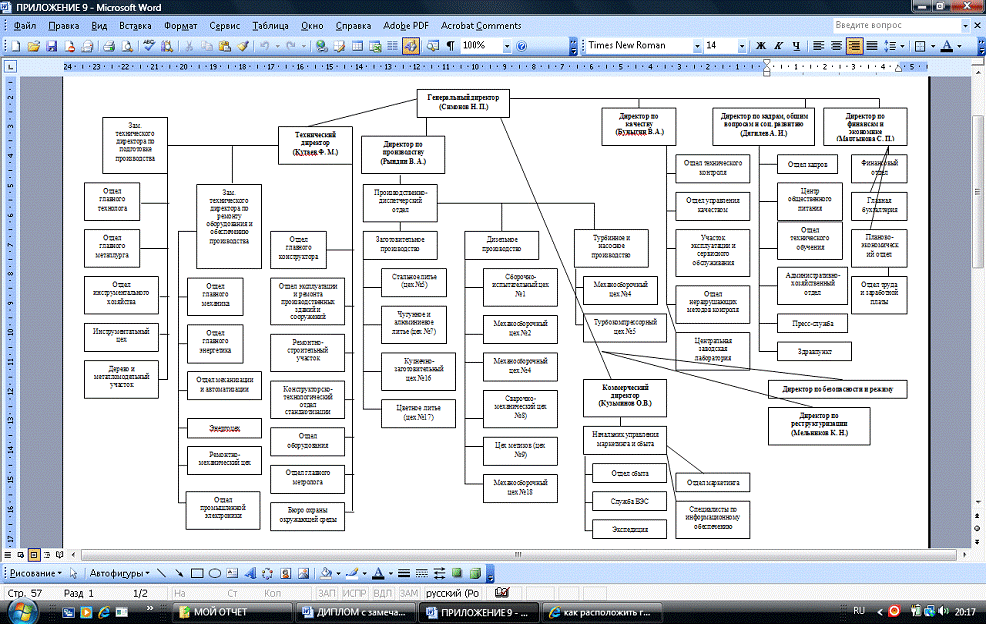This screenshot has height=624, width=986.
Task: Toggle Underline (Ч) formatting
Action: click(796, 46)
